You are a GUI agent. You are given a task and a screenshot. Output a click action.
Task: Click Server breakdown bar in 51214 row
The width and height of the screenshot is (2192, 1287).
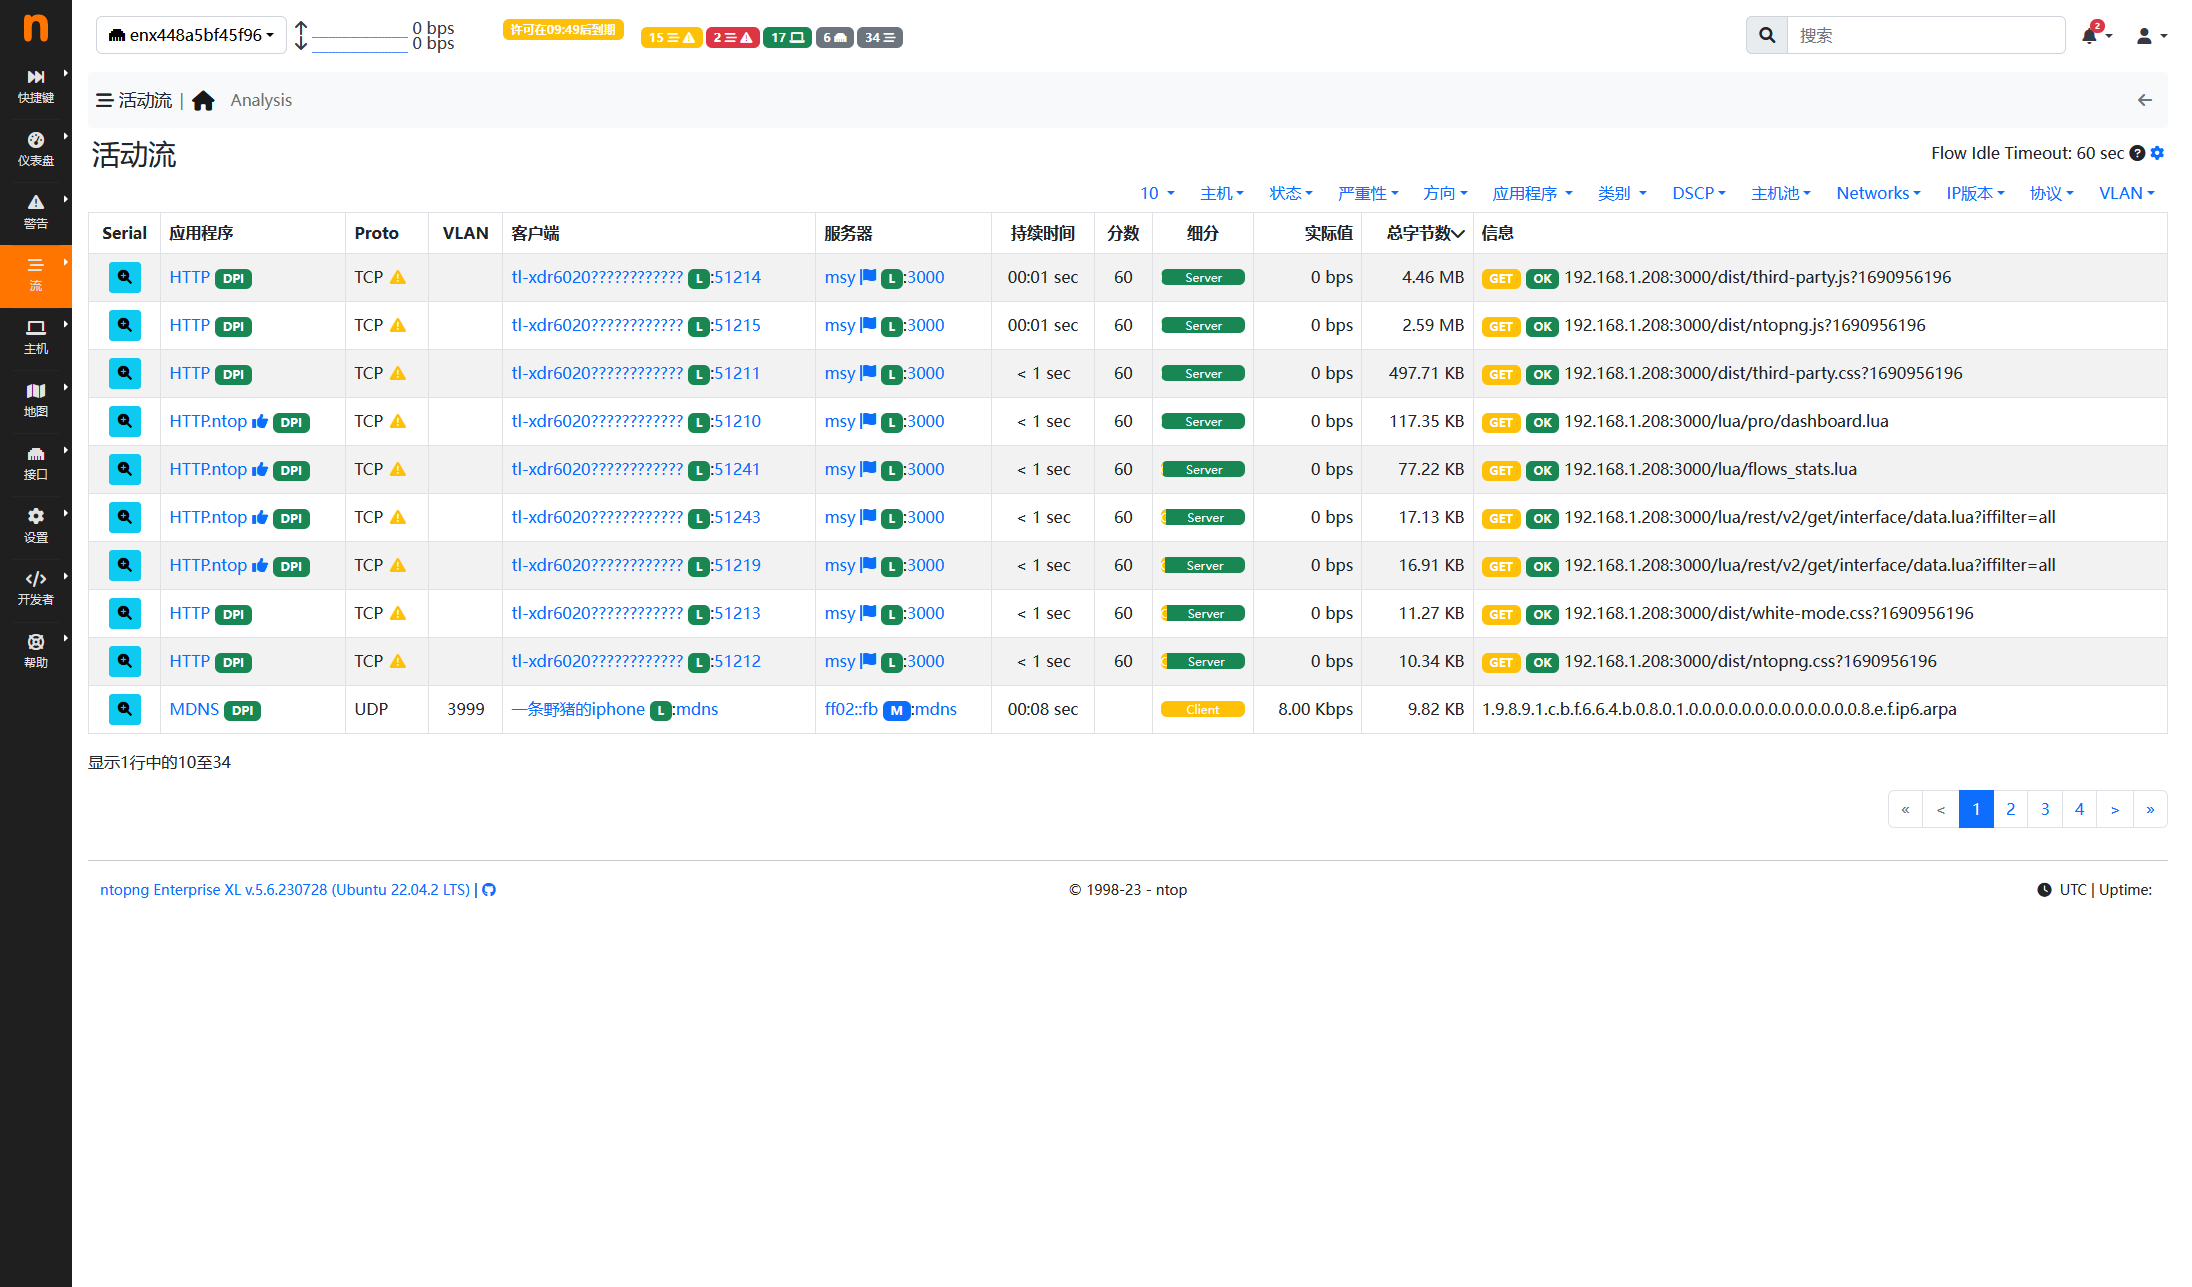click(1203, 277)
